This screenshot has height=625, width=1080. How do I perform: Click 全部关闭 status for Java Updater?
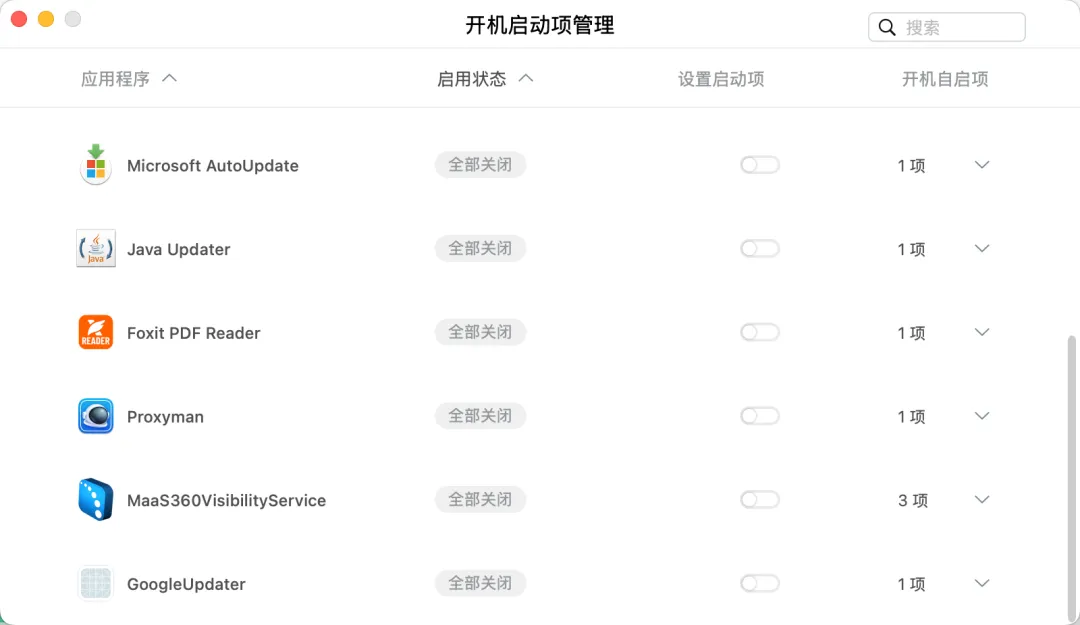pyautogui.click(x=480, y=249)
